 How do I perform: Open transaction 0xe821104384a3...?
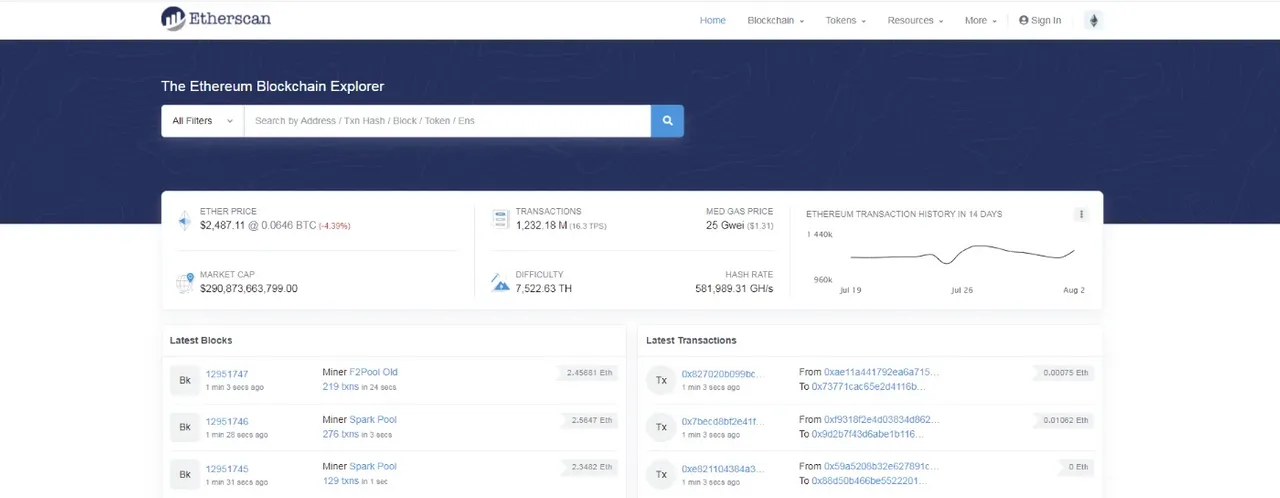tap(723, 468)
